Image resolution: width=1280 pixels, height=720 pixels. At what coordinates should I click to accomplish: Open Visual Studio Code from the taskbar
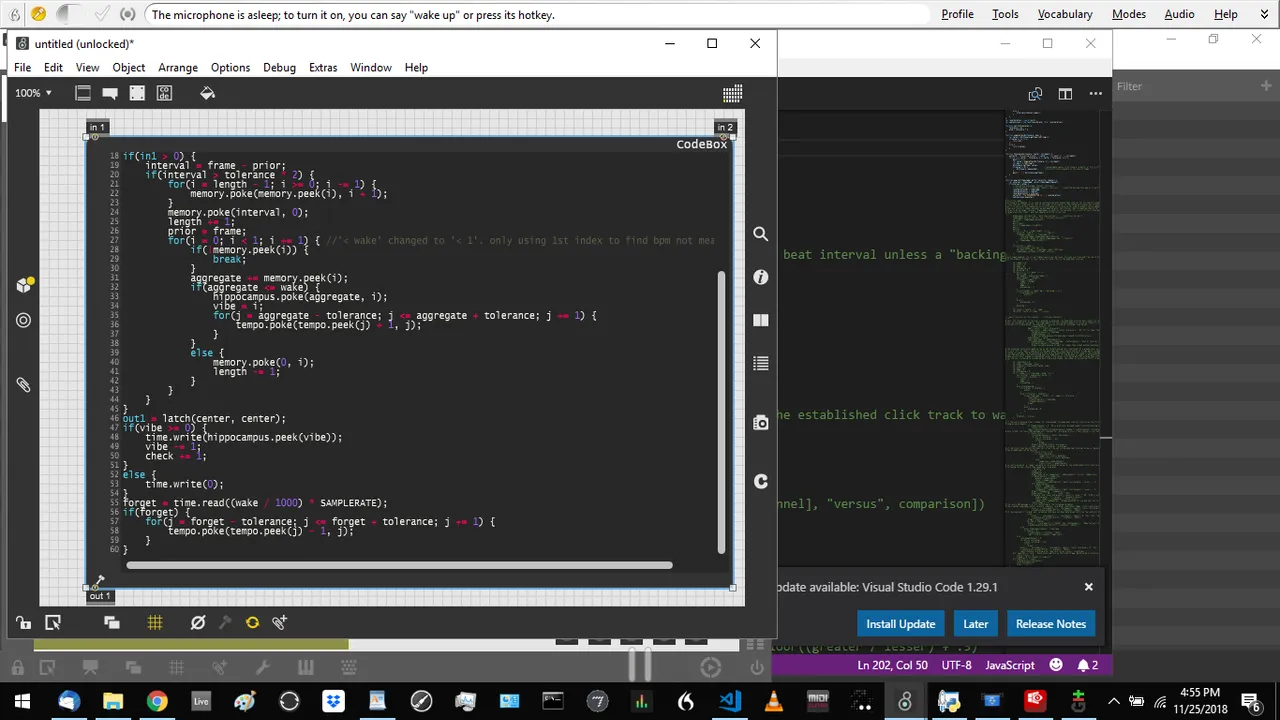click(729, 700)
